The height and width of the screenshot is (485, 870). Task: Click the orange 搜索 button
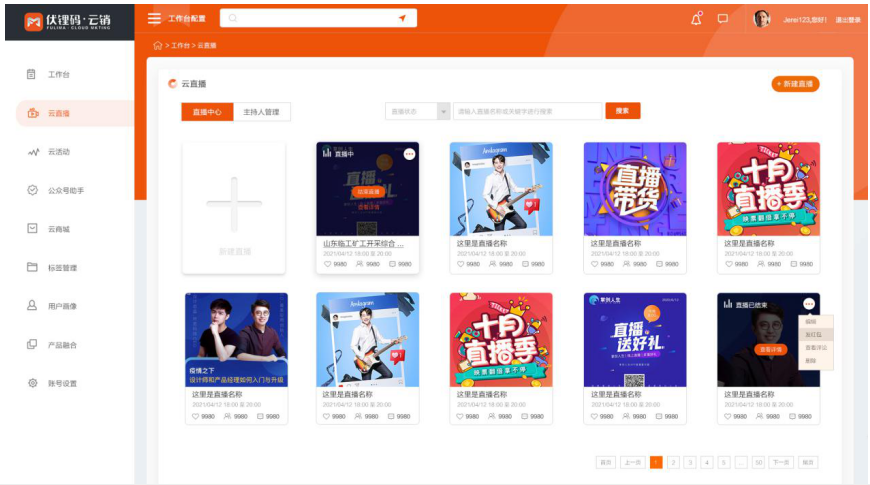(x=622, y=111)
